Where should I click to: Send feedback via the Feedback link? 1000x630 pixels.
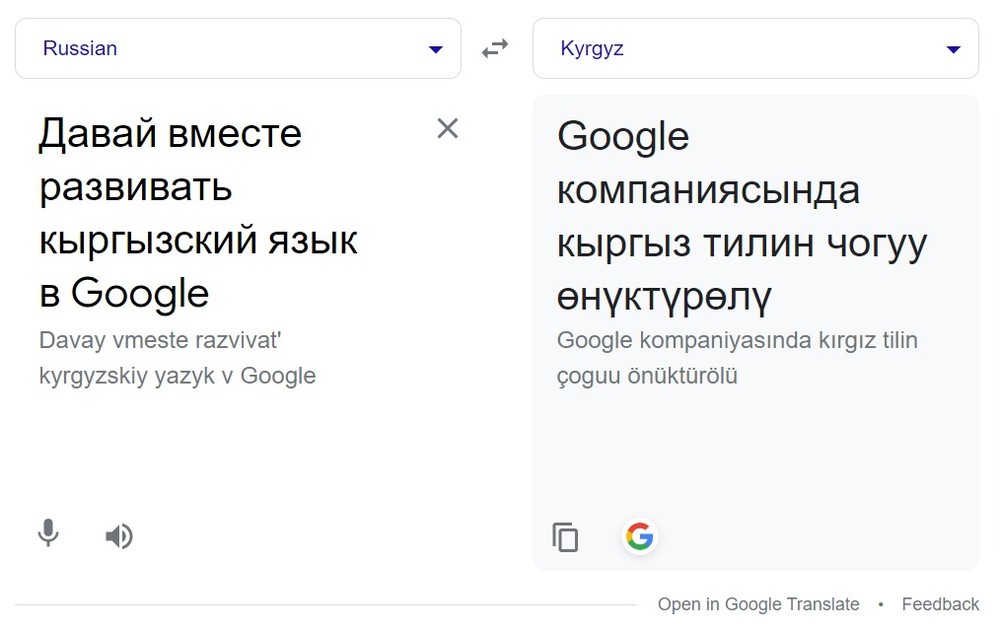[x=940, y=604]
